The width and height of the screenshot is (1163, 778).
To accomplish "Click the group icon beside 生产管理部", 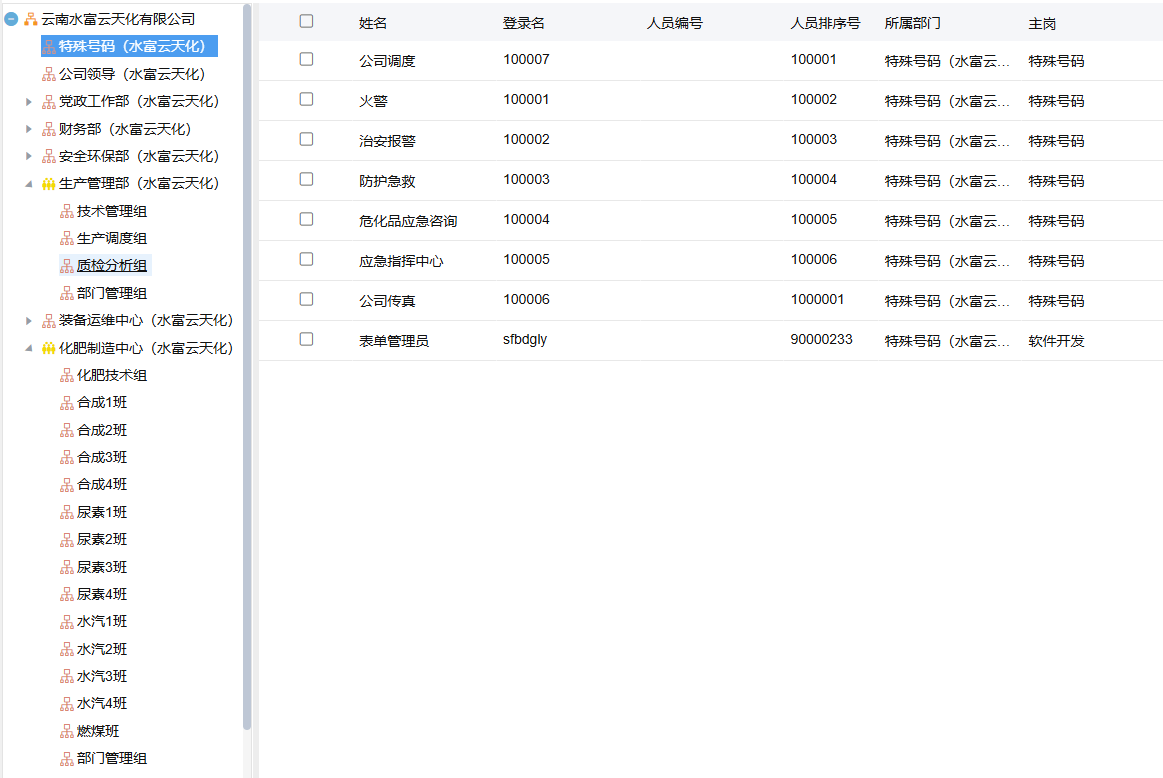I will 49,184.
